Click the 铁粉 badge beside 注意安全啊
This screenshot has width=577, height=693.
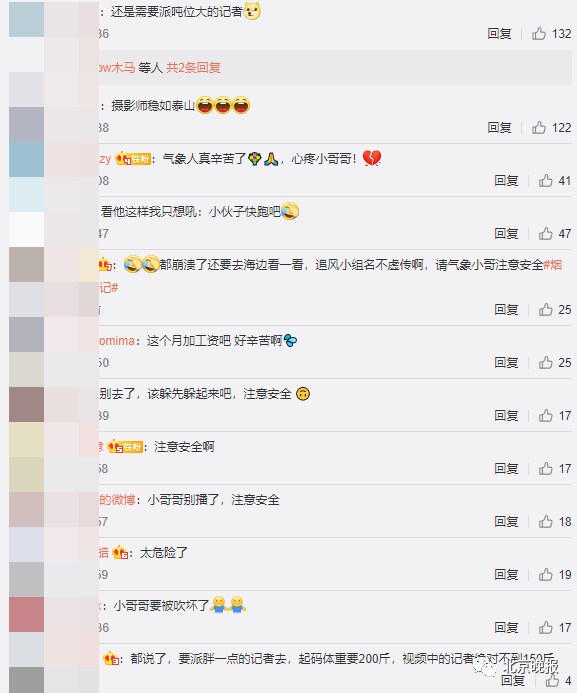[125, 447]
